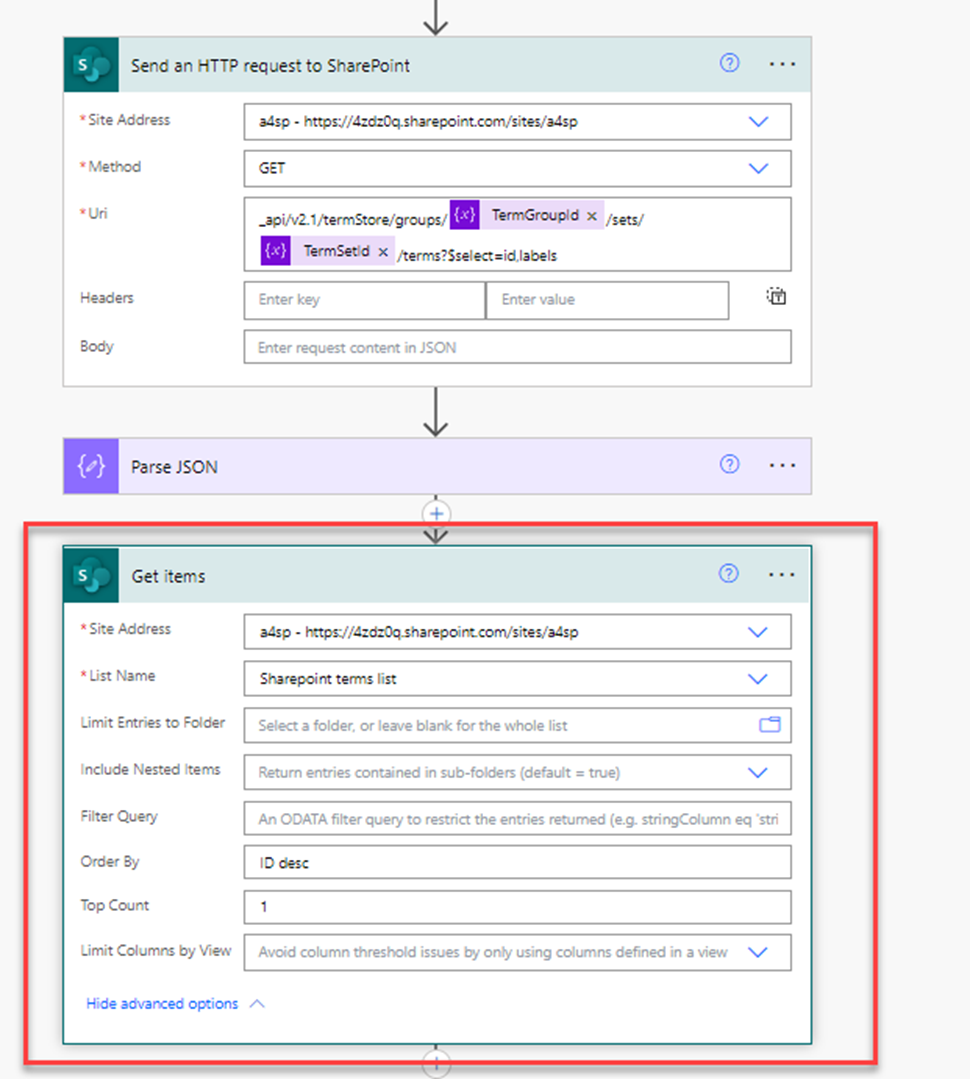The height and width of the screenshot is (1079, 970).
Task: Open the Limit Columns by View dropdown
Action: tap(758, 952)
